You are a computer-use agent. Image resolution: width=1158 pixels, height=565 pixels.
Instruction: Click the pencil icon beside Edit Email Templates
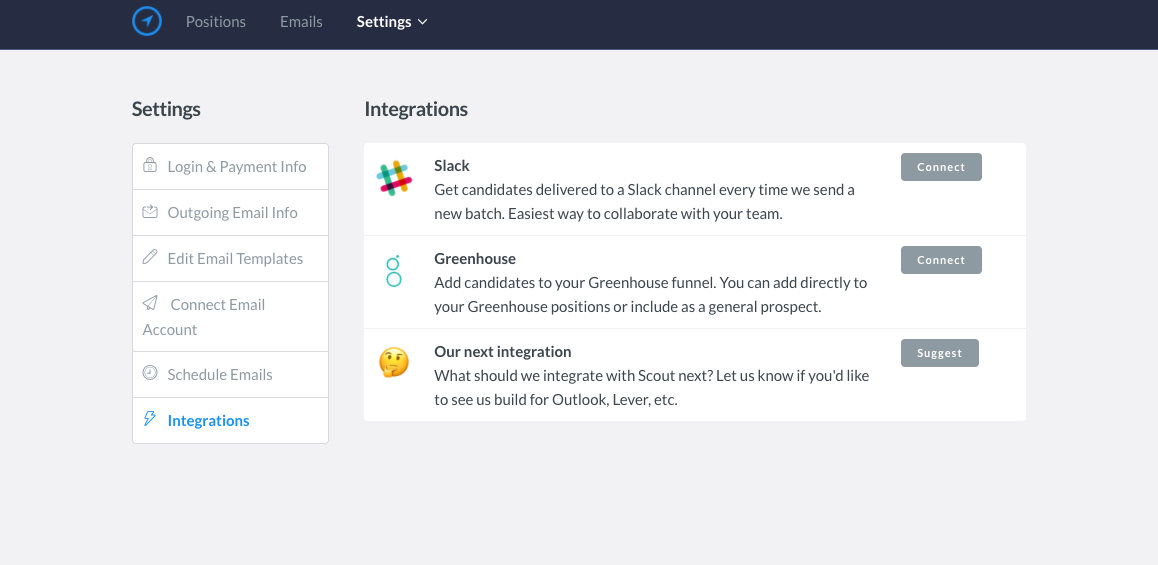150,257
